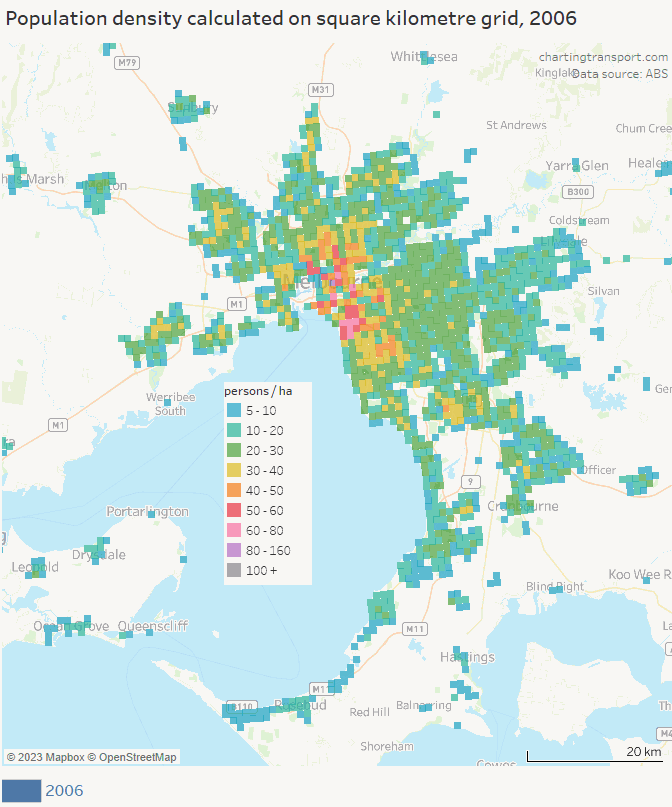Click the M1 shield near Werribee South

59,425
